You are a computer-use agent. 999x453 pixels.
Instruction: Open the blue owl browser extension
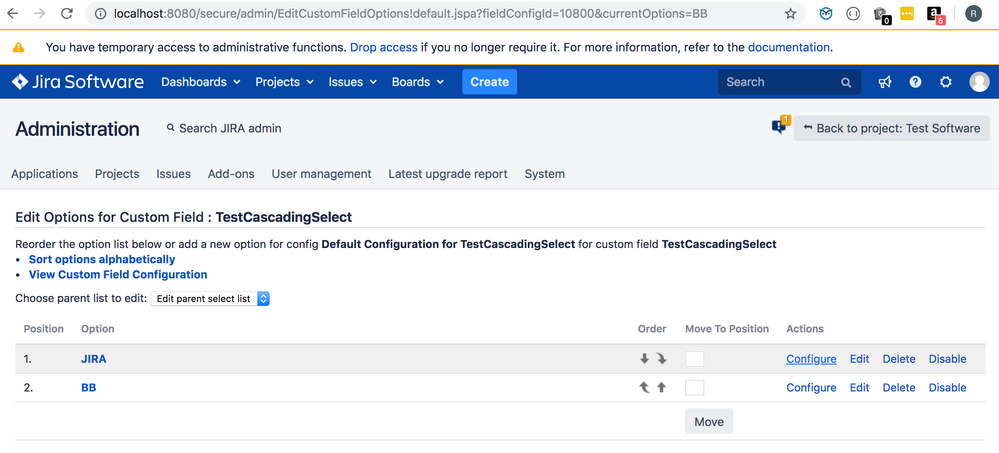826,13
